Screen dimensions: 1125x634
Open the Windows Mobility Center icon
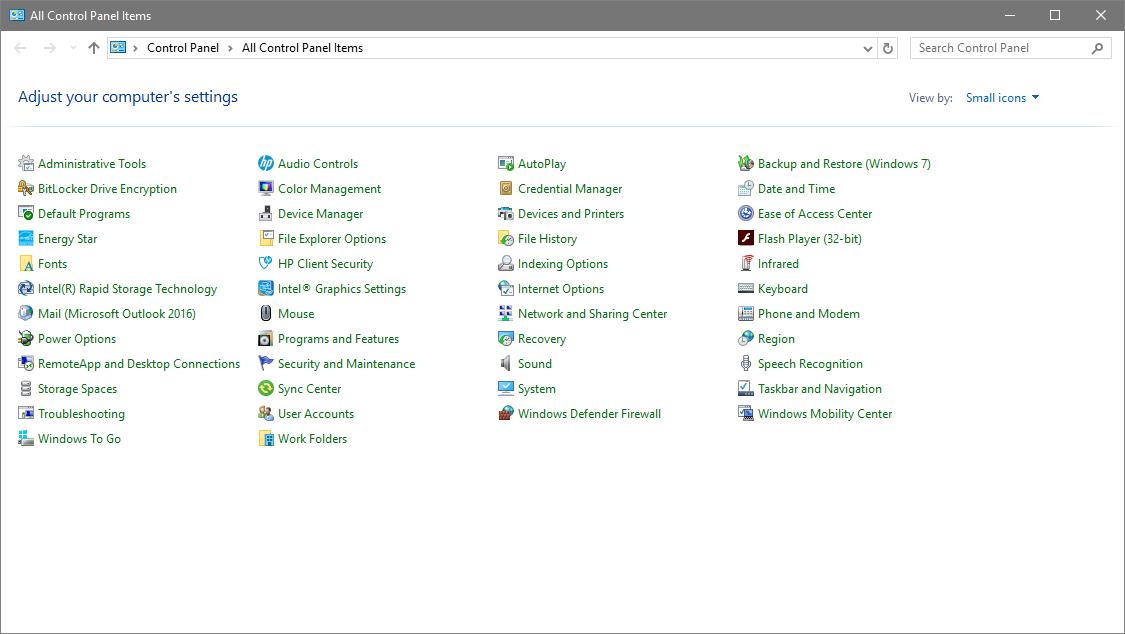(x=746, y=414)
